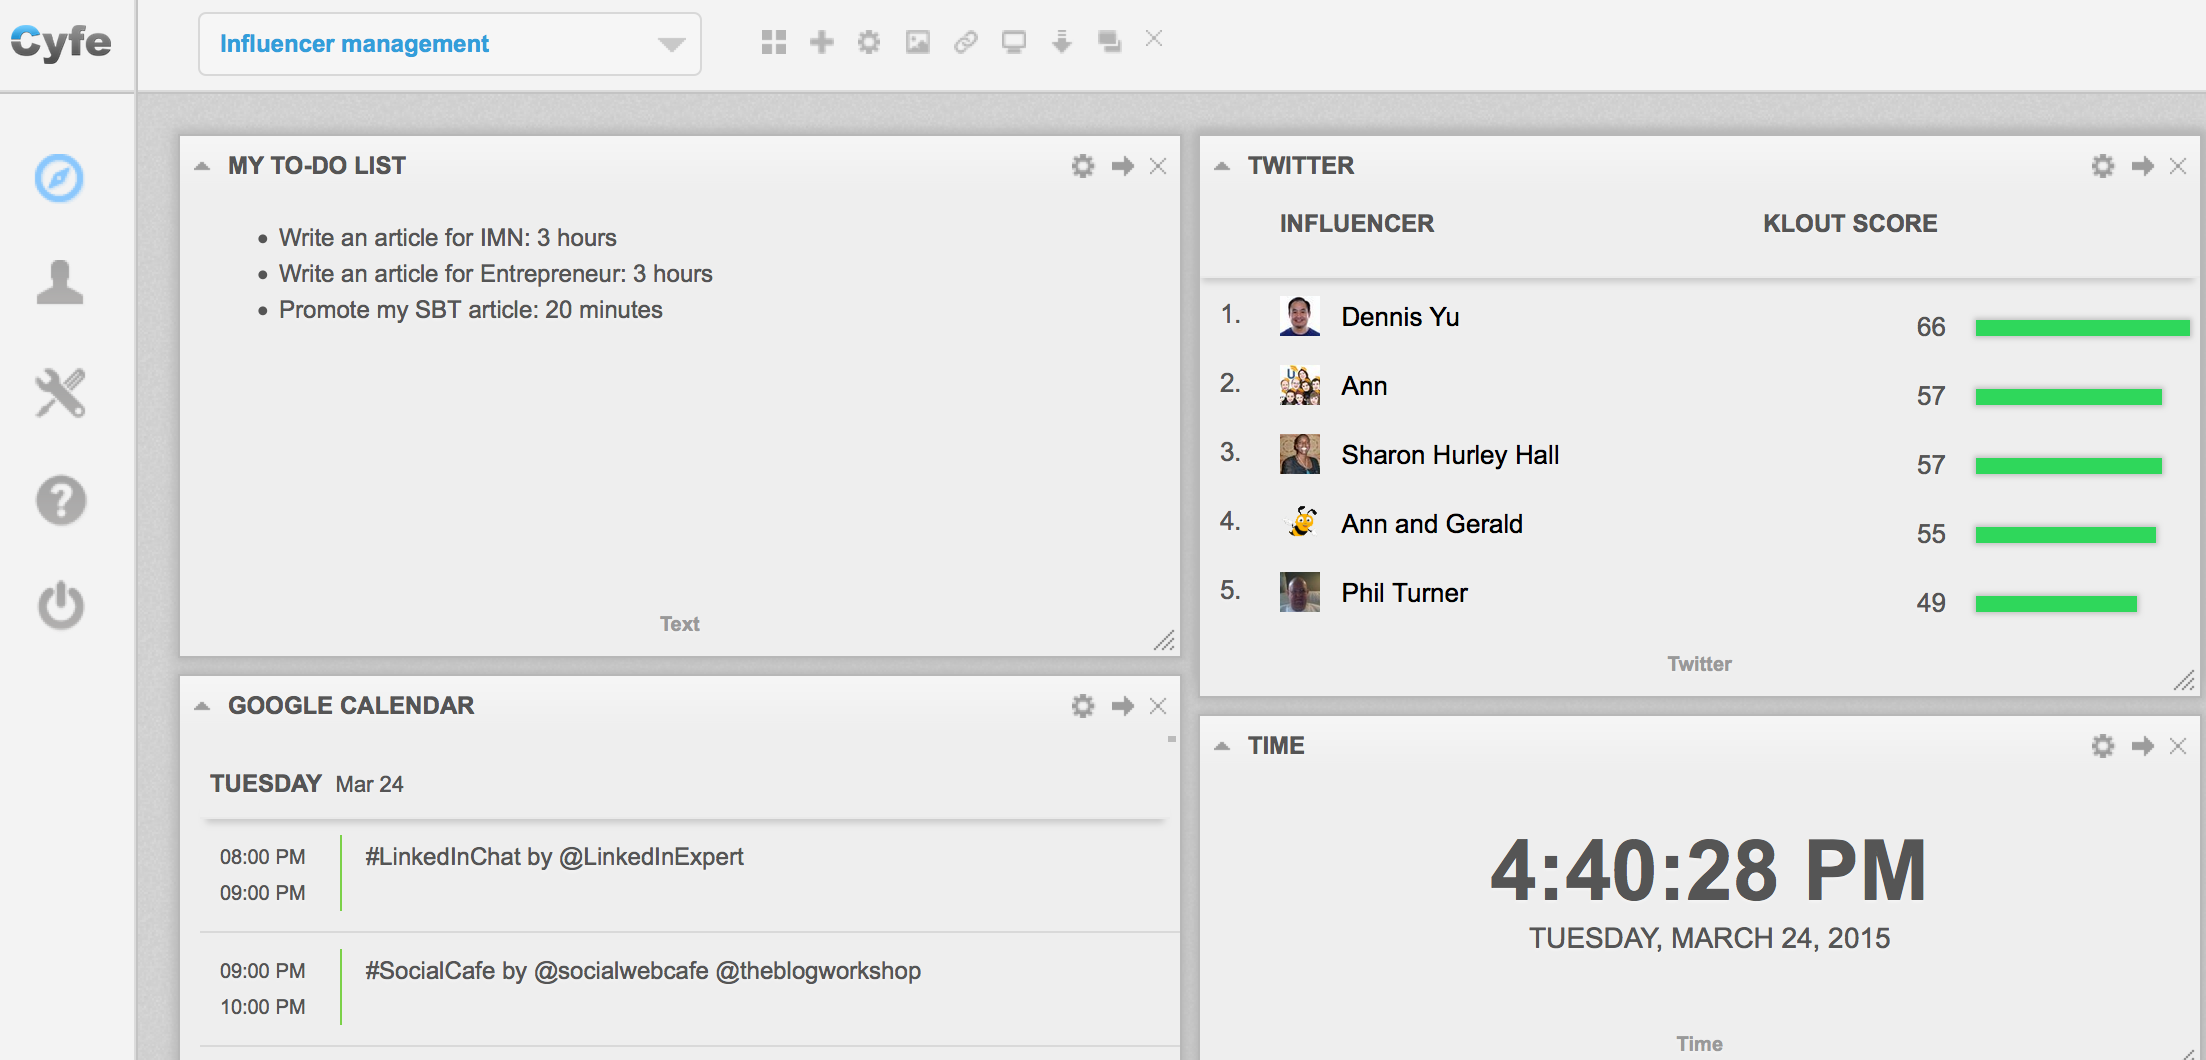This screenshot has width=2206, height=1060.
Task: Click the compass dashboards icon in sidebar
Action: pos(59,179)
